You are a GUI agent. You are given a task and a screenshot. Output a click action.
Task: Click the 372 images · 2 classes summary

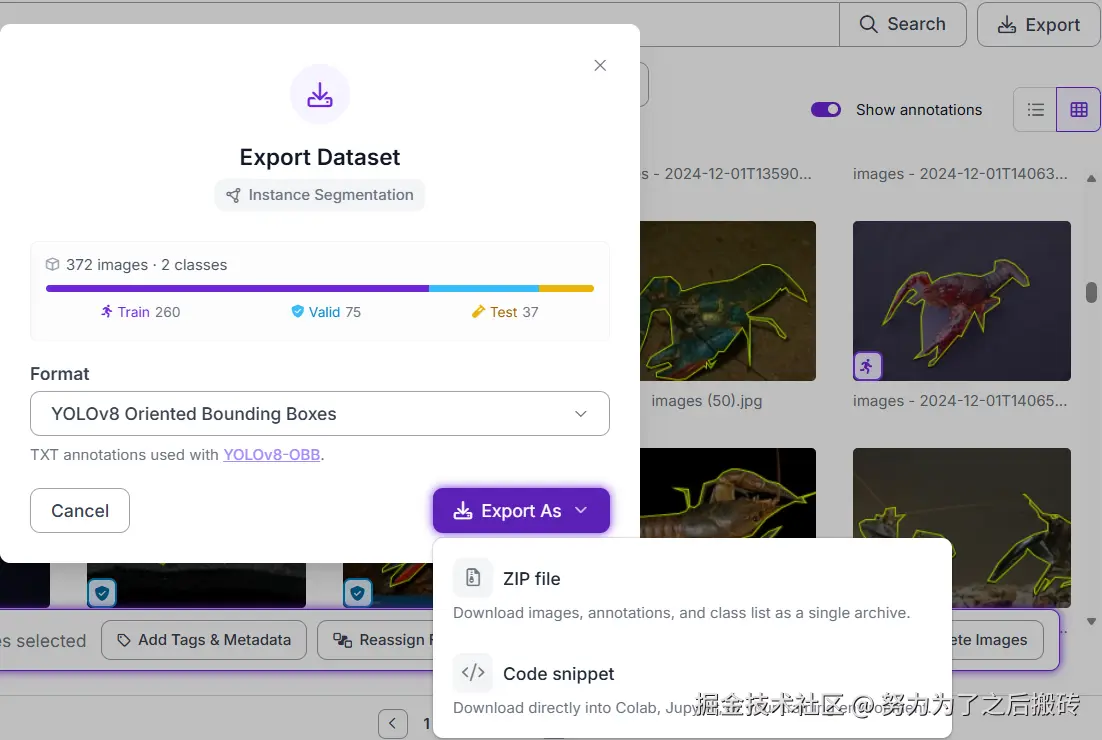coord(146,264)
